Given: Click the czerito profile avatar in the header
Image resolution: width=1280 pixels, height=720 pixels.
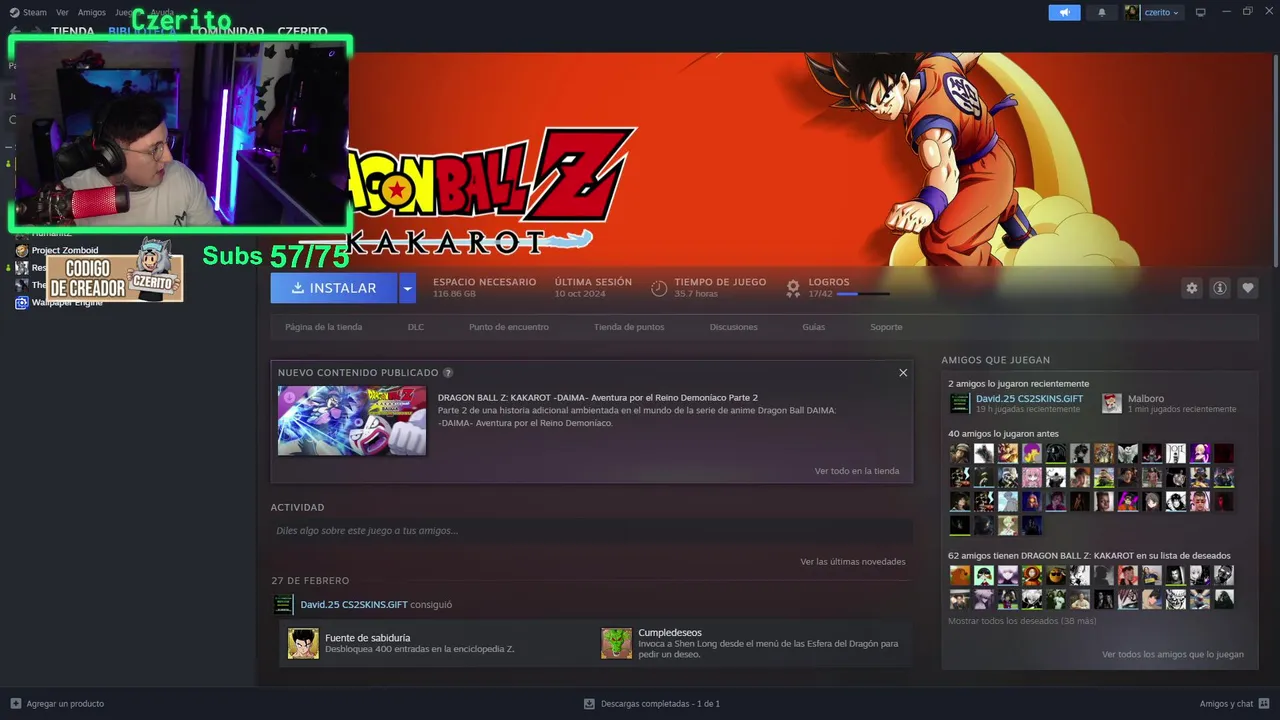Looking at the screenshot, I should tap(1132, 12).
